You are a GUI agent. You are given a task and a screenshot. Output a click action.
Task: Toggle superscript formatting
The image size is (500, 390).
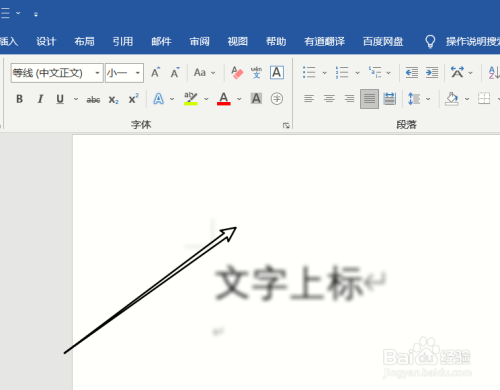[x=133, y=99]
